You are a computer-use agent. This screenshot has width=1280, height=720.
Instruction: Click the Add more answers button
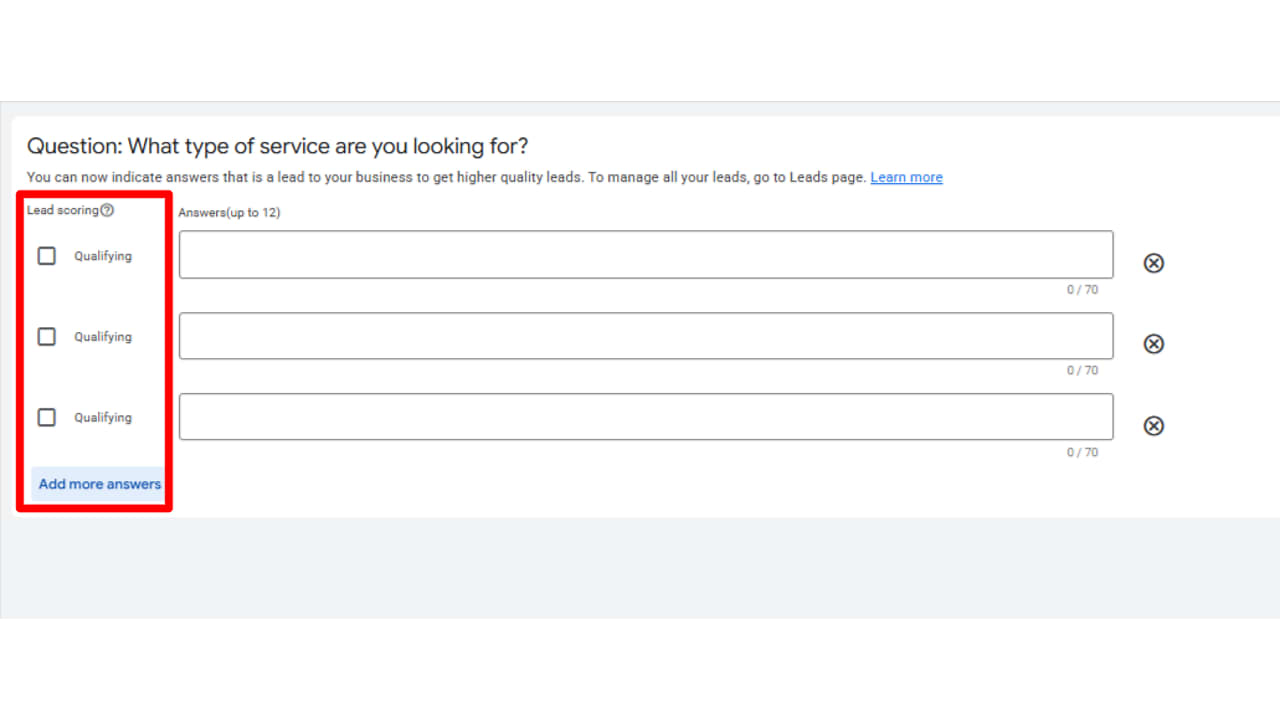pyautogui.click(x=99, y=484)
